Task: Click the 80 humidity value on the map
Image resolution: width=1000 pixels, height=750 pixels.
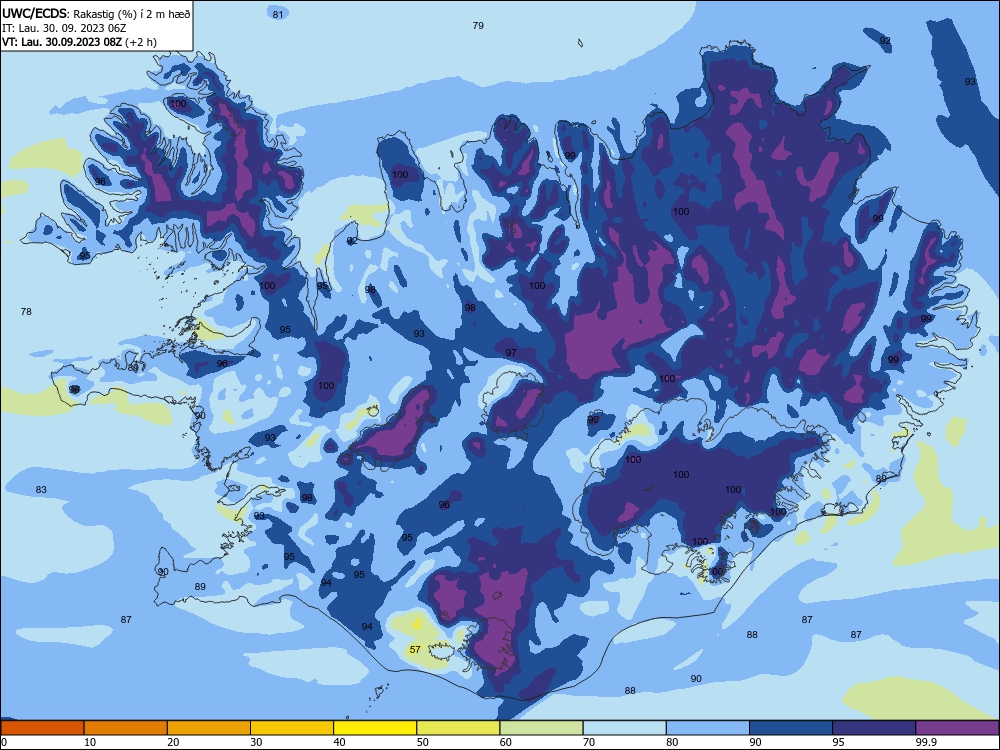Action: coord(881,478)
